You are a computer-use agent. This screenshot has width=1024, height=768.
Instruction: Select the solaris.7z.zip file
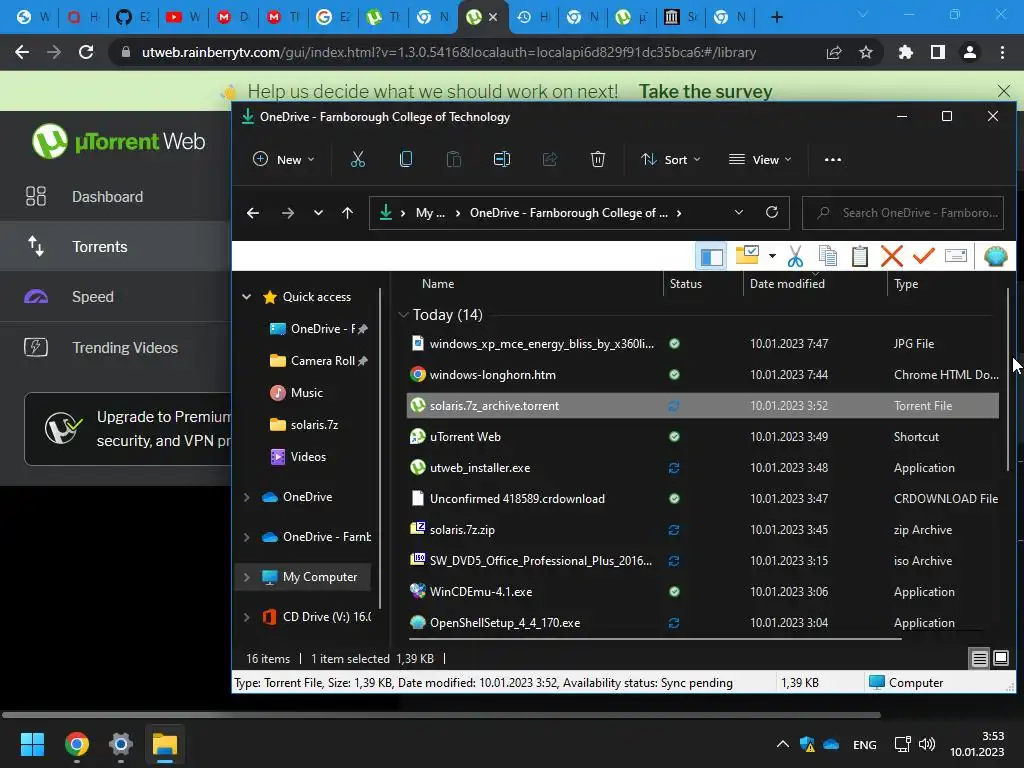[703, 530]
